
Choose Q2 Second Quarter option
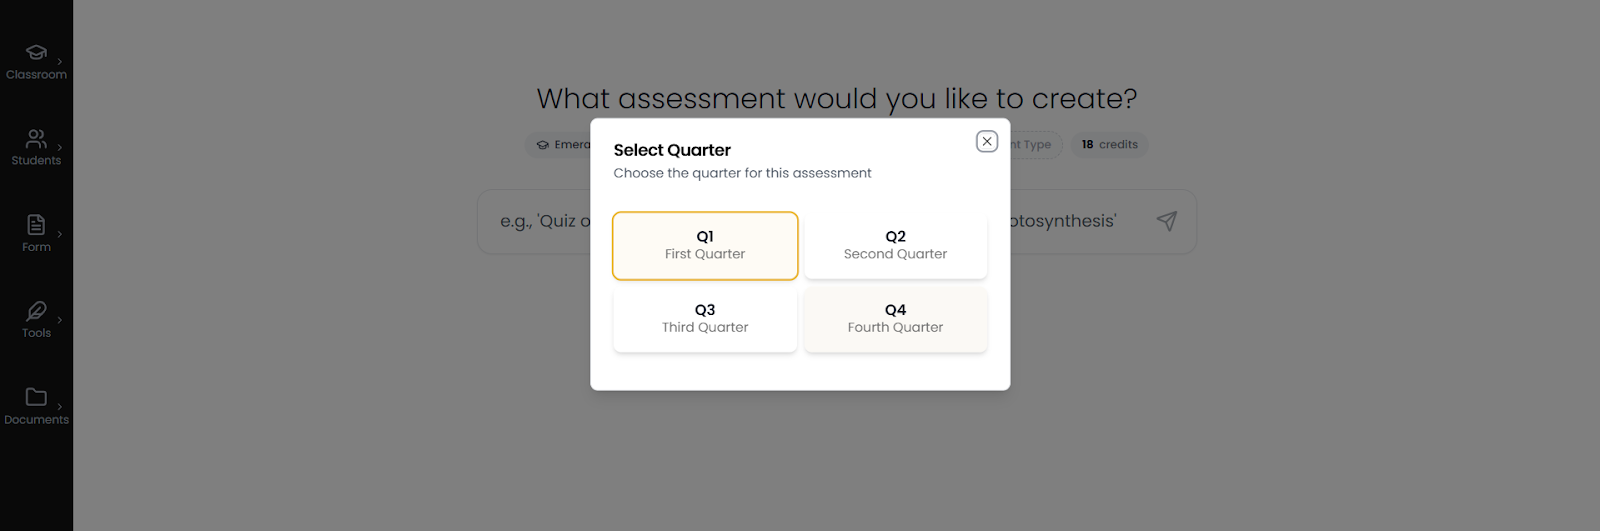tap(895, 245)
